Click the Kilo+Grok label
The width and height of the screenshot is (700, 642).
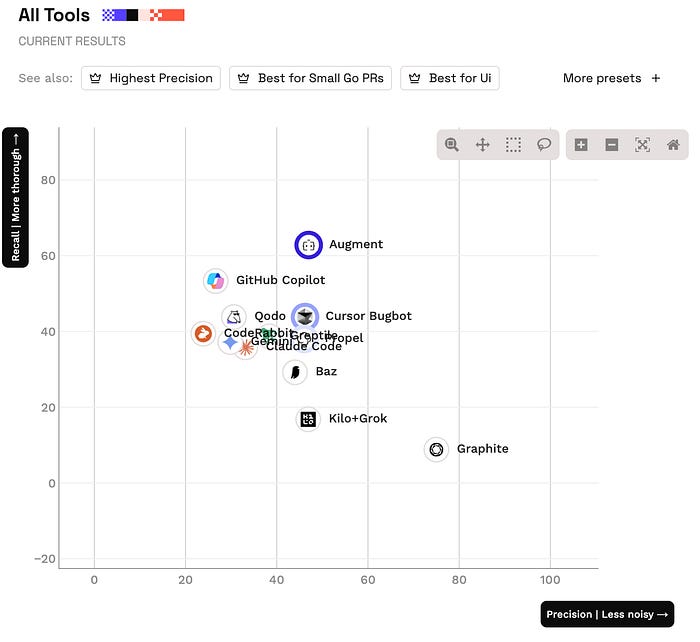pyautogui.click(x=358, y=418)
